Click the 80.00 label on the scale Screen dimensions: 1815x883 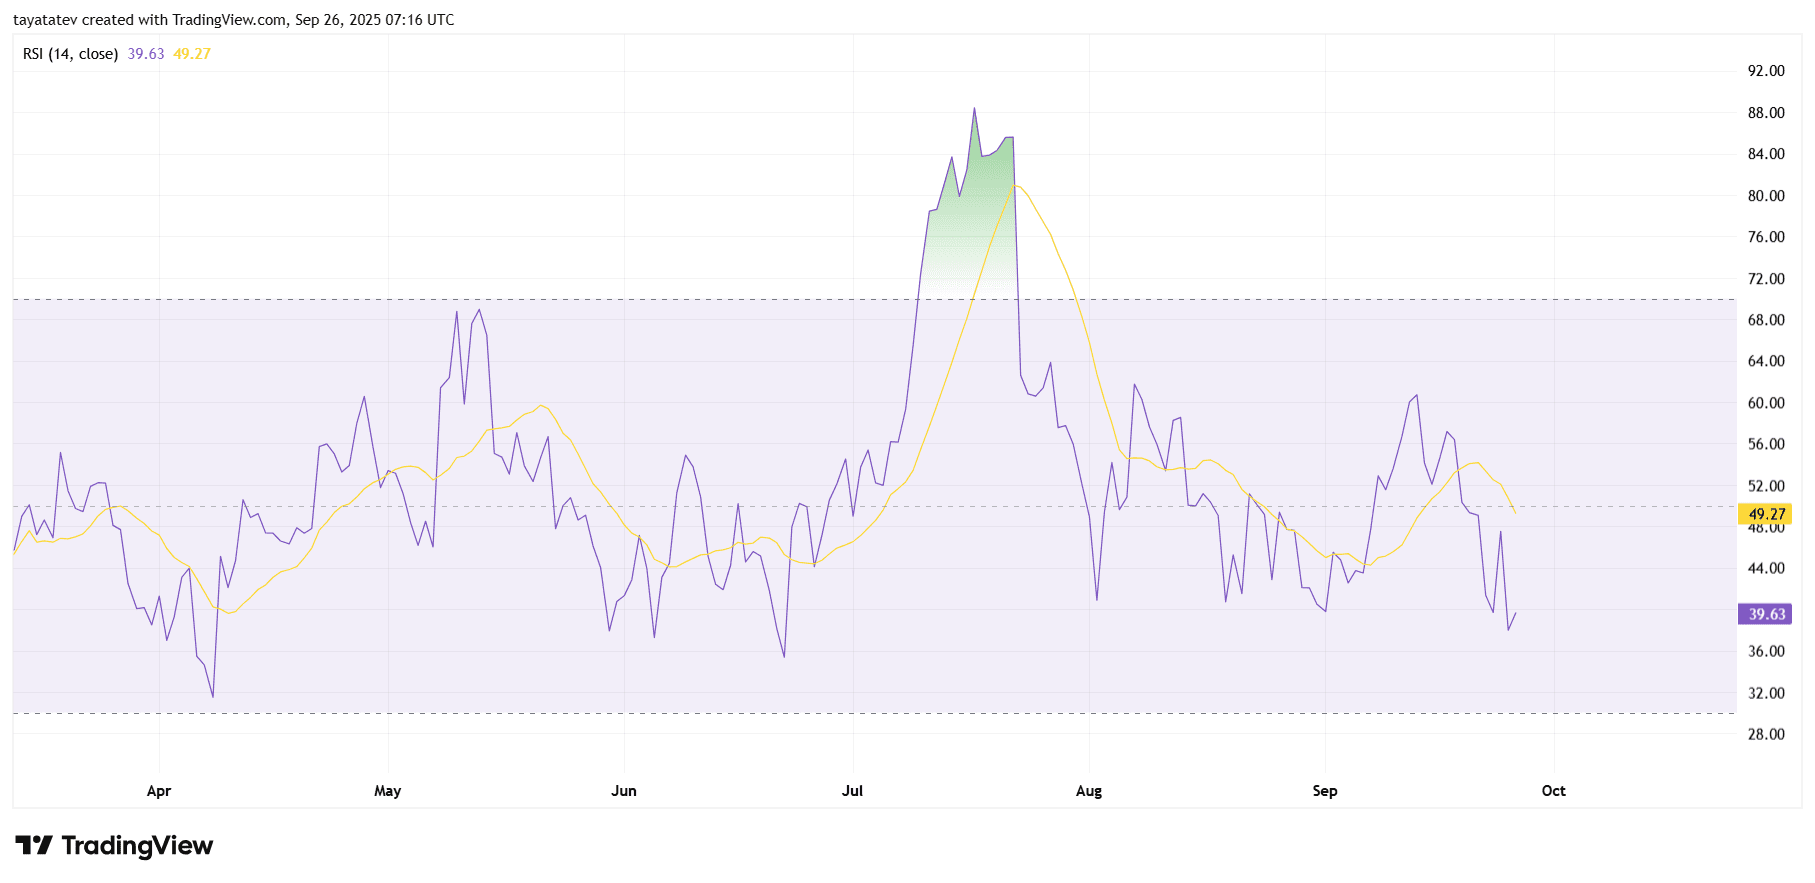point(1765,196)
